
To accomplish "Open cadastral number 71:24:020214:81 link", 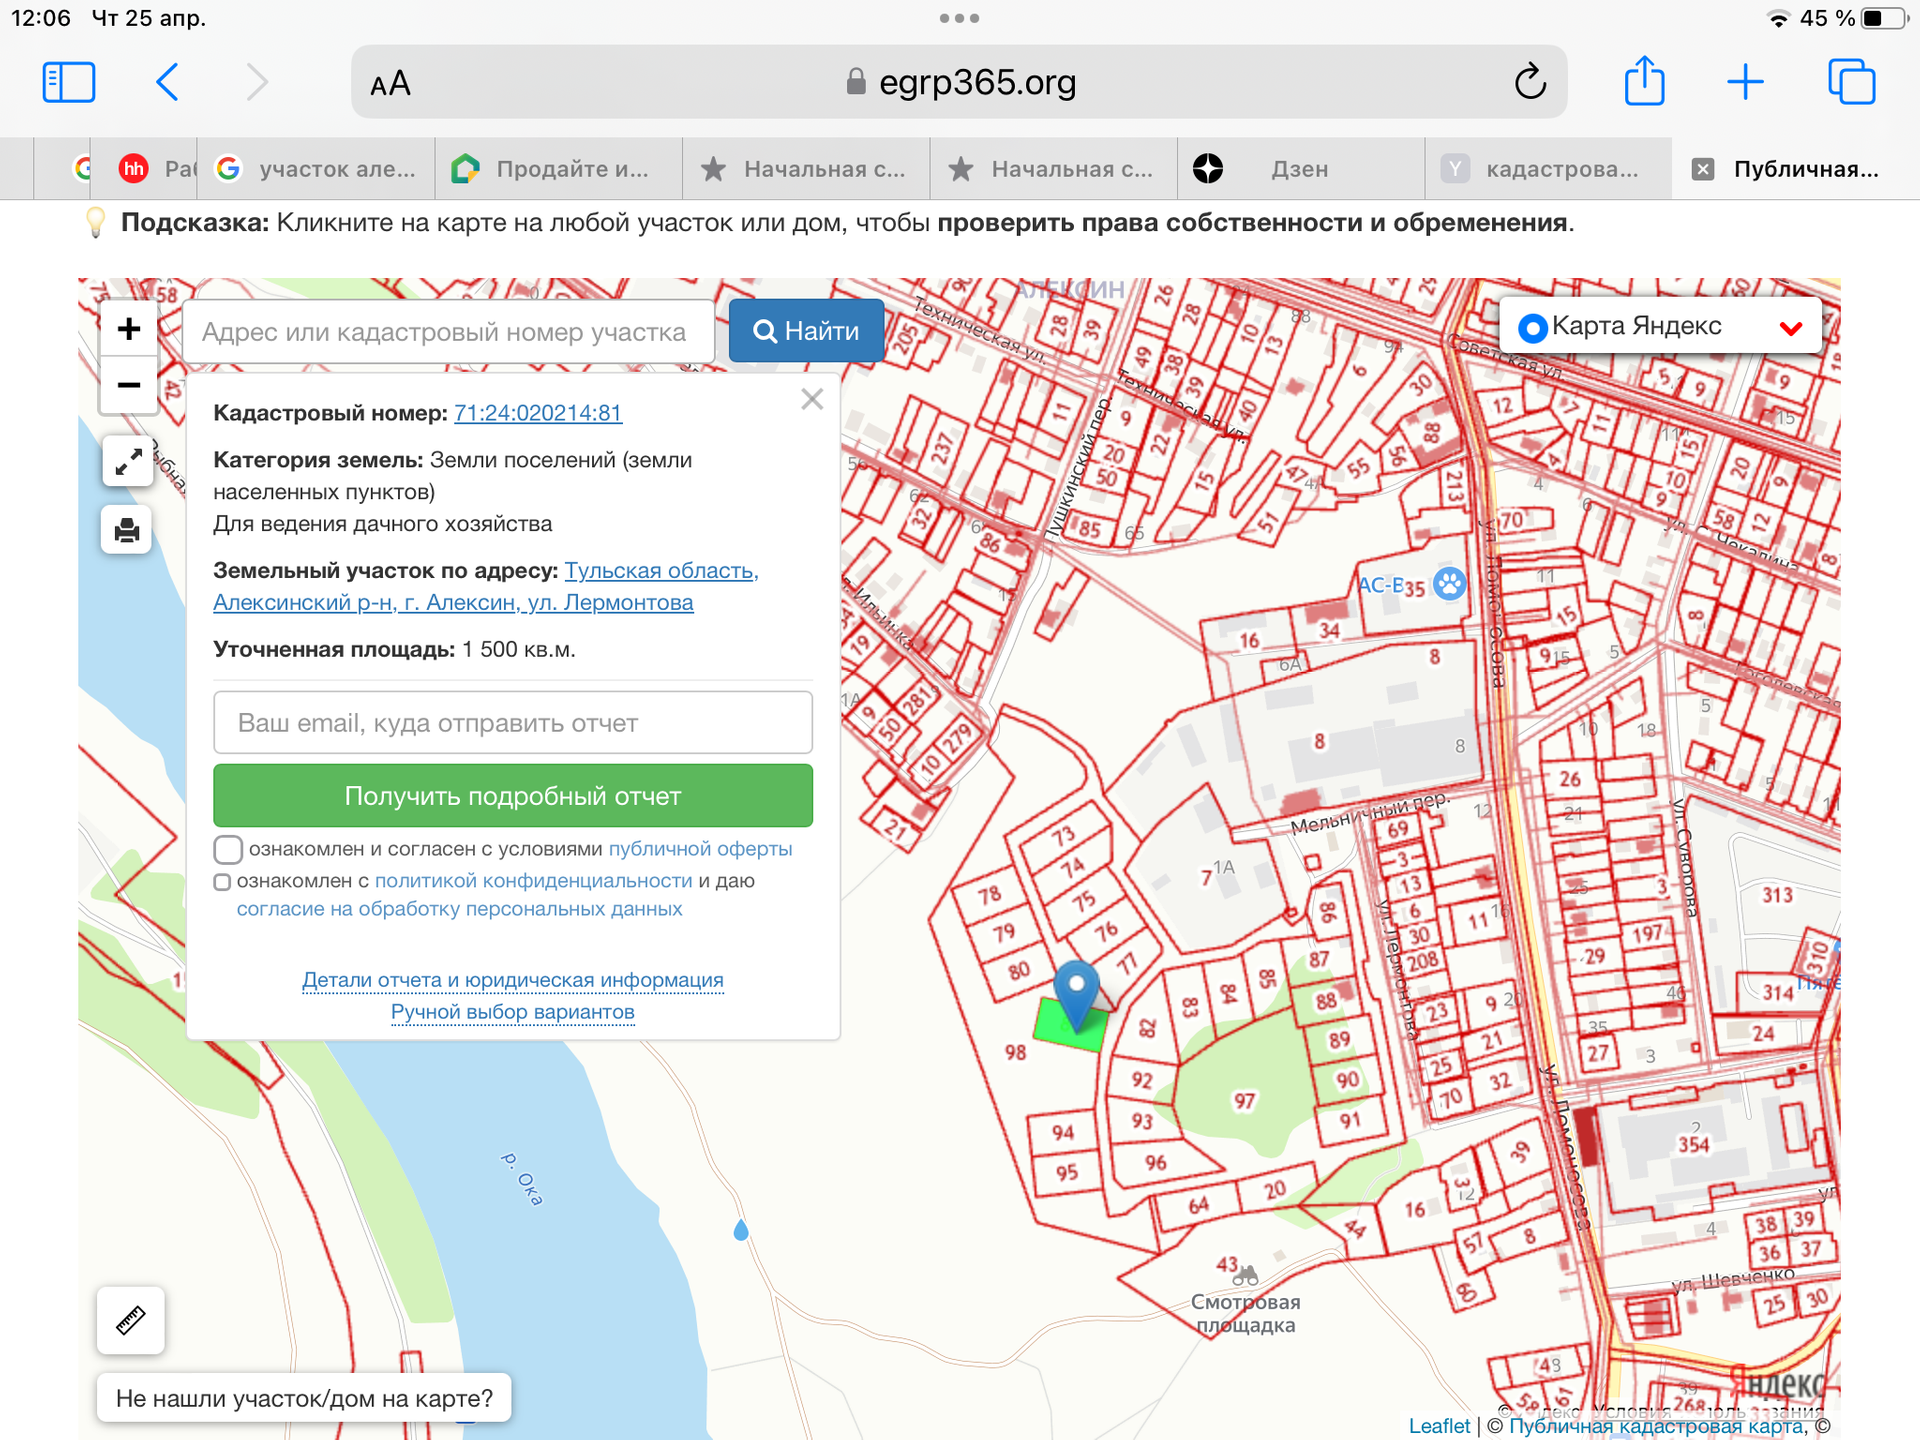I will pos(538,413).
